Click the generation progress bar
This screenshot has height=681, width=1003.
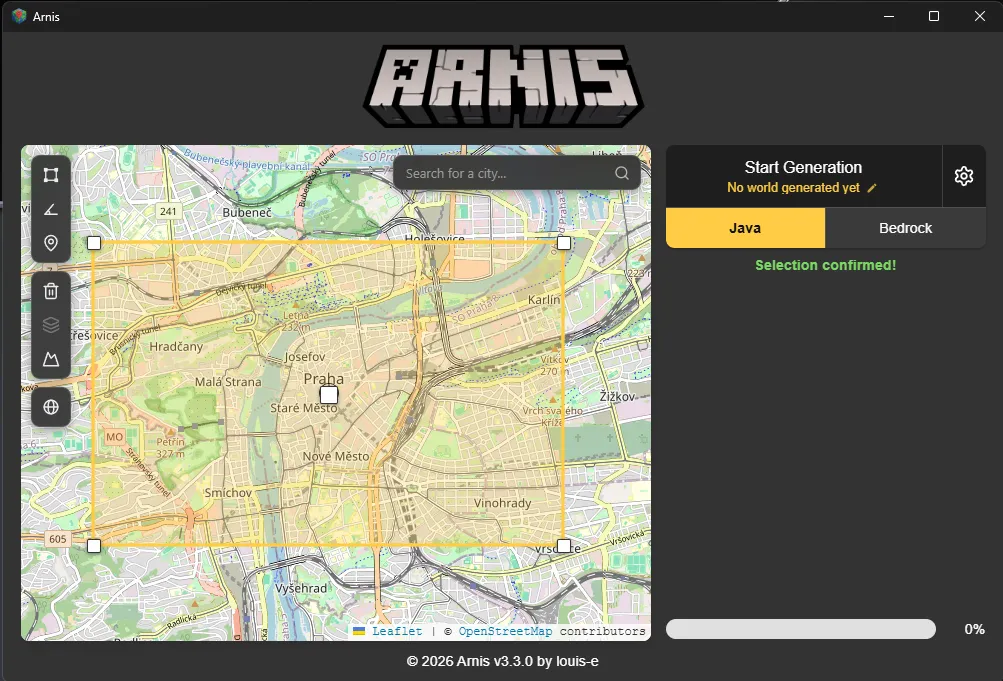pyautogui.click(x=800, y=629)
